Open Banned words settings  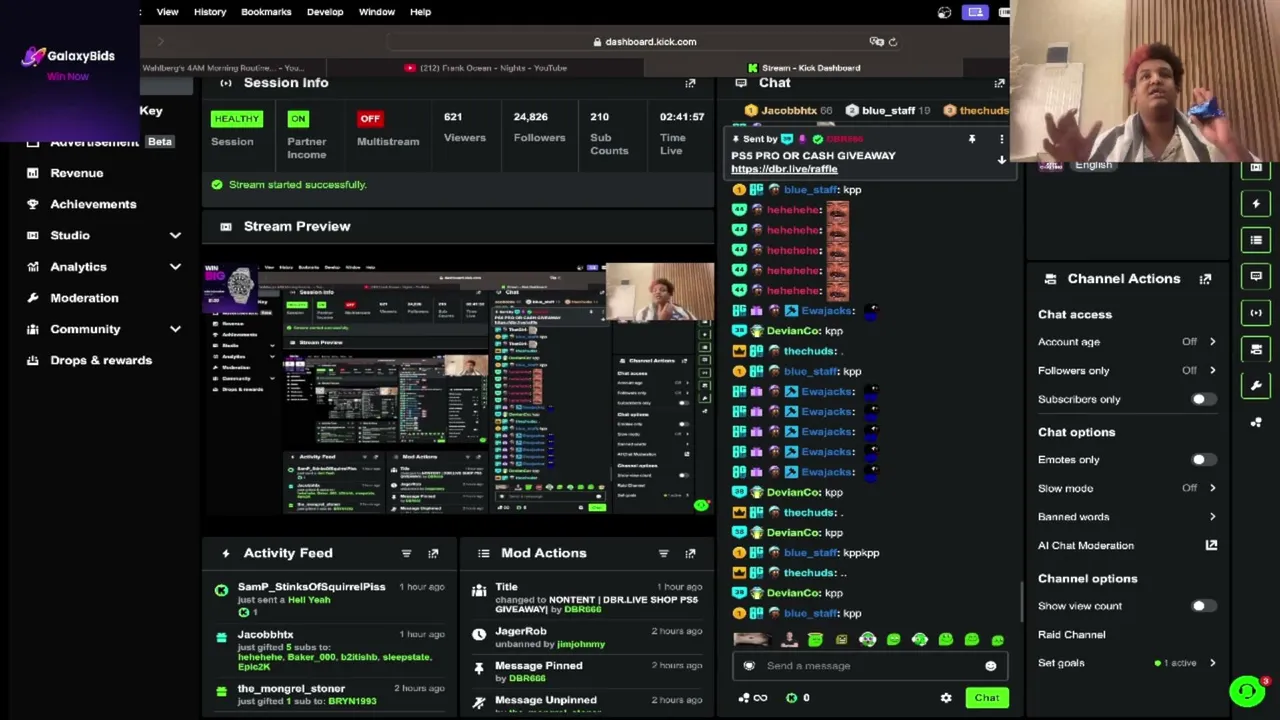coord(1127,517)
